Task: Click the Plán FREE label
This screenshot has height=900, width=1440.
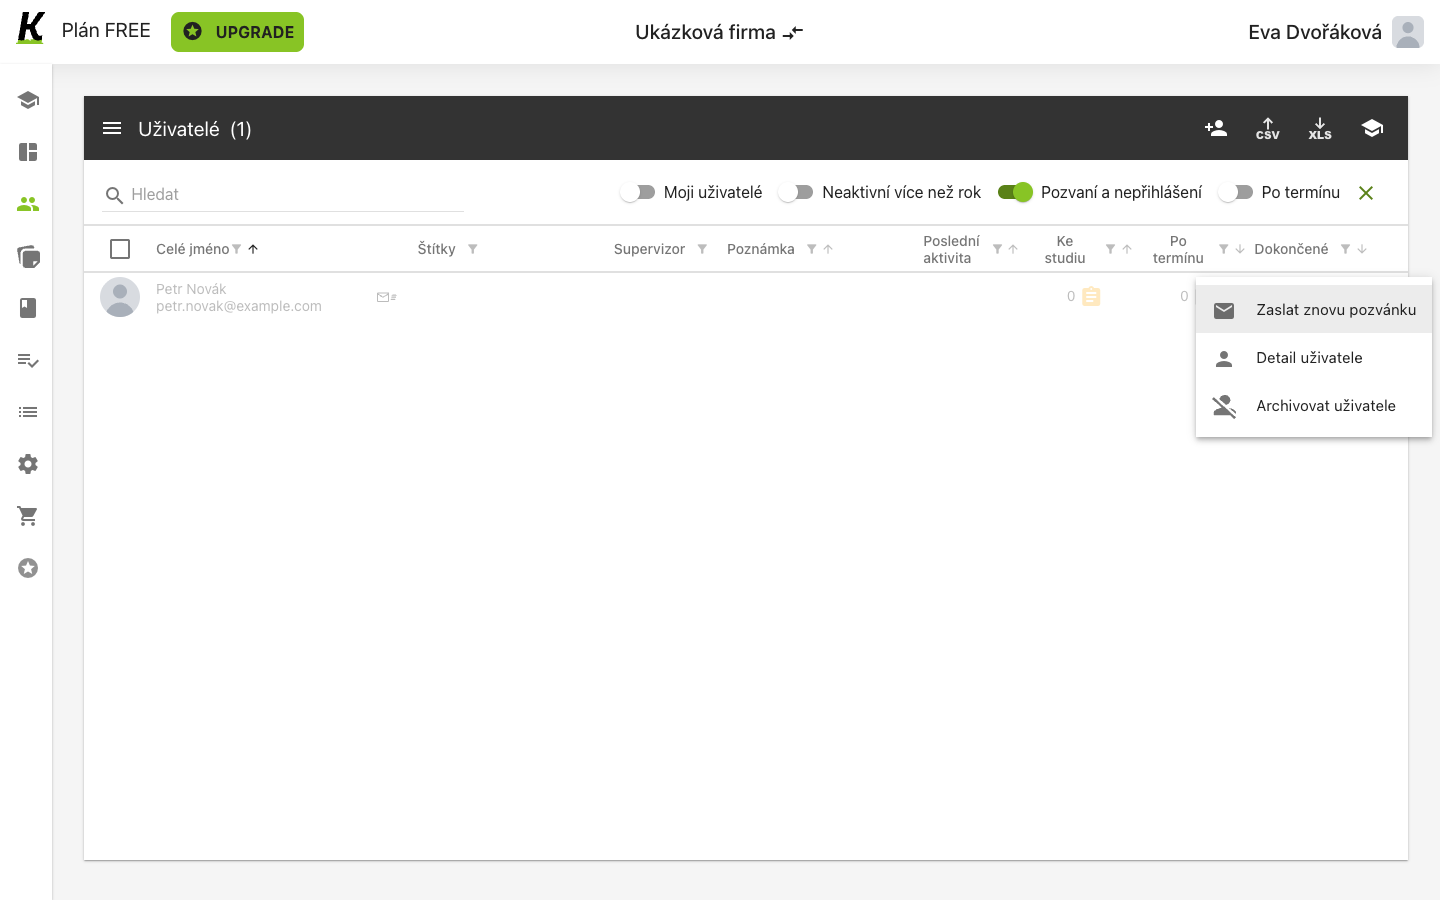Action: [x=106, y=30]
